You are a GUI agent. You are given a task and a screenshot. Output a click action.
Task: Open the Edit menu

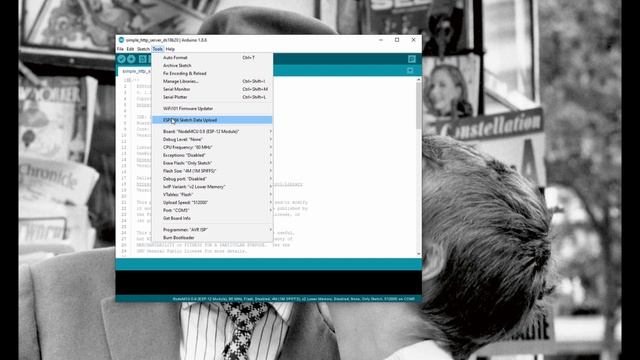click(130, 49)
